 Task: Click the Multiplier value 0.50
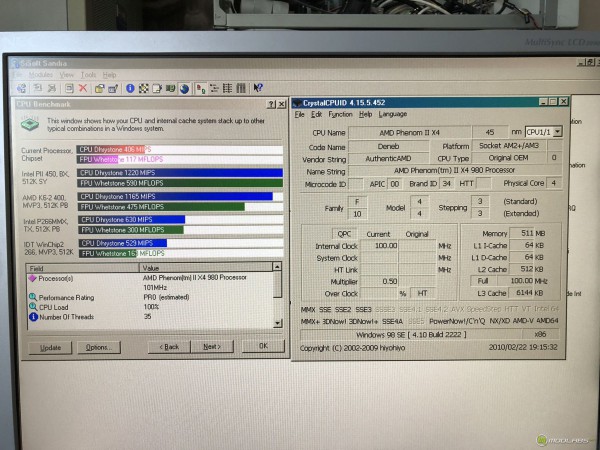[379, 281]
